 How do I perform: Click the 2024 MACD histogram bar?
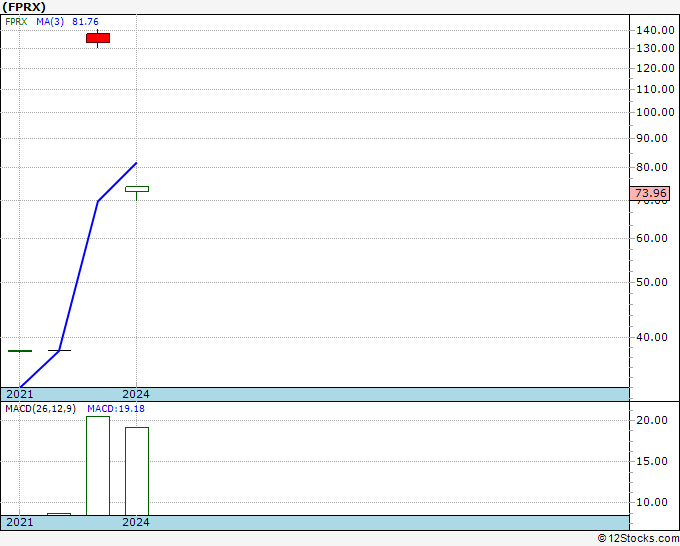point(137,471)
